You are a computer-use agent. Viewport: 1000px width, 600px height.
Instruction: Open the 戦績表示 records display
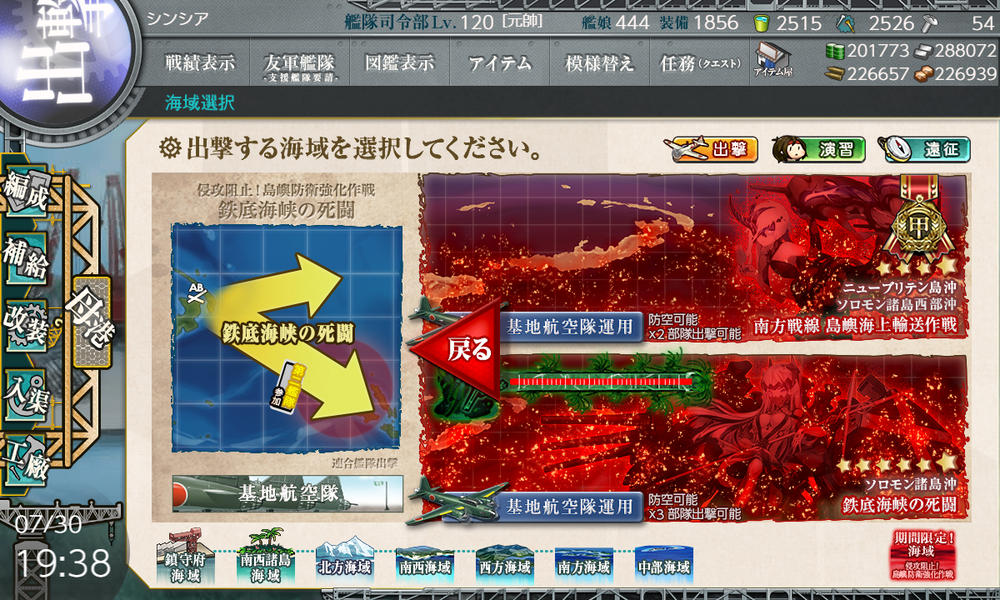[200, 62]
